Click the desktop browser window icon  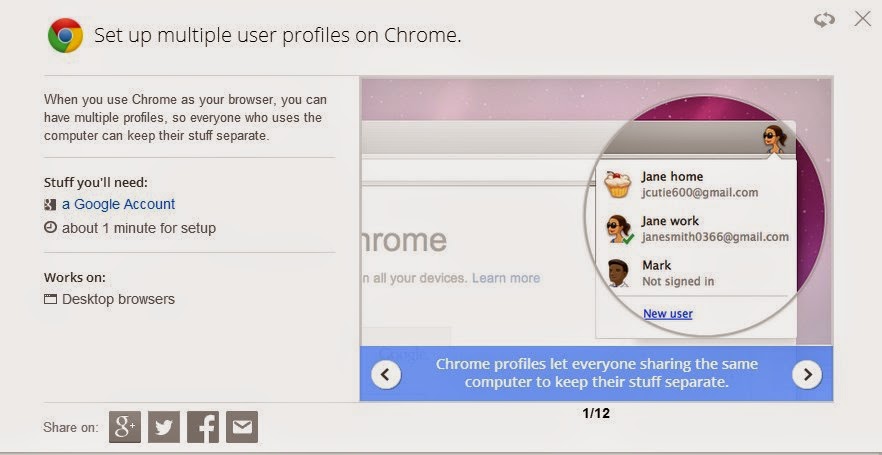[x=50, y=299]
